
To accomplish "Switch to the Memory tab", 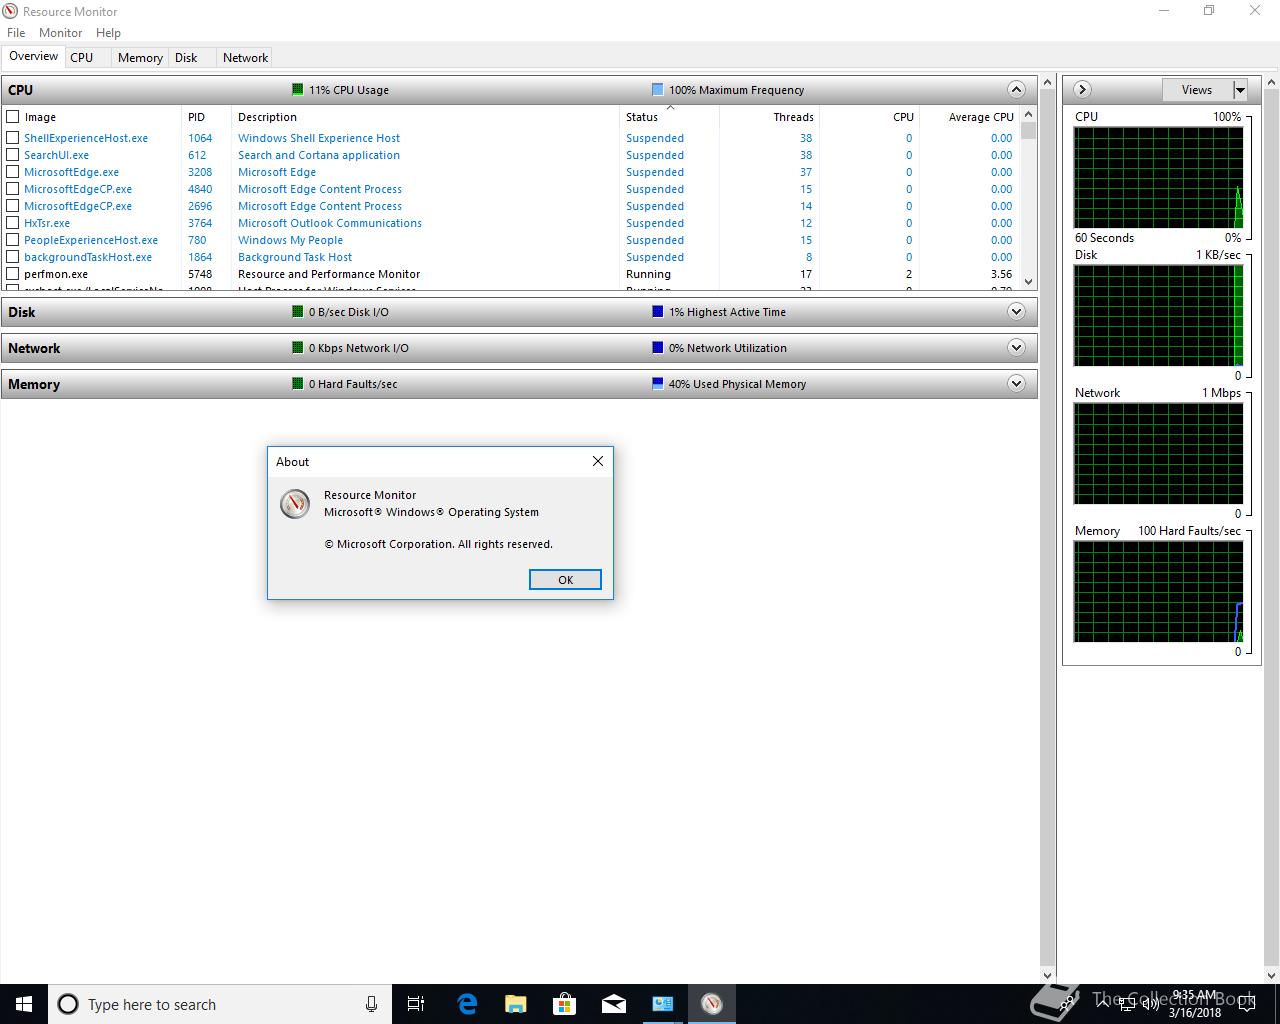I will pyautogui.click(x=140, y=58).
